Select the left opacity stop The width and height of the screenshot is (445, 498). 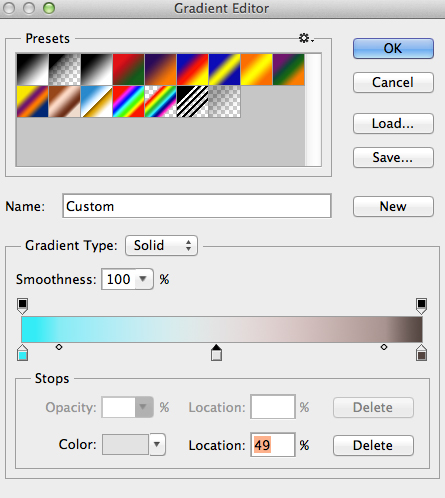(x=22, y=306)
